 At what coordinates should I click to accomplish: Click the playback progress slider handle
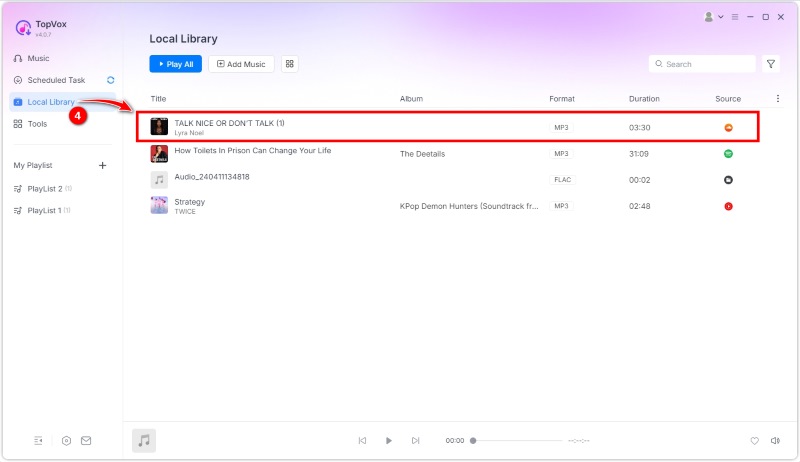(x=473, y=441)
